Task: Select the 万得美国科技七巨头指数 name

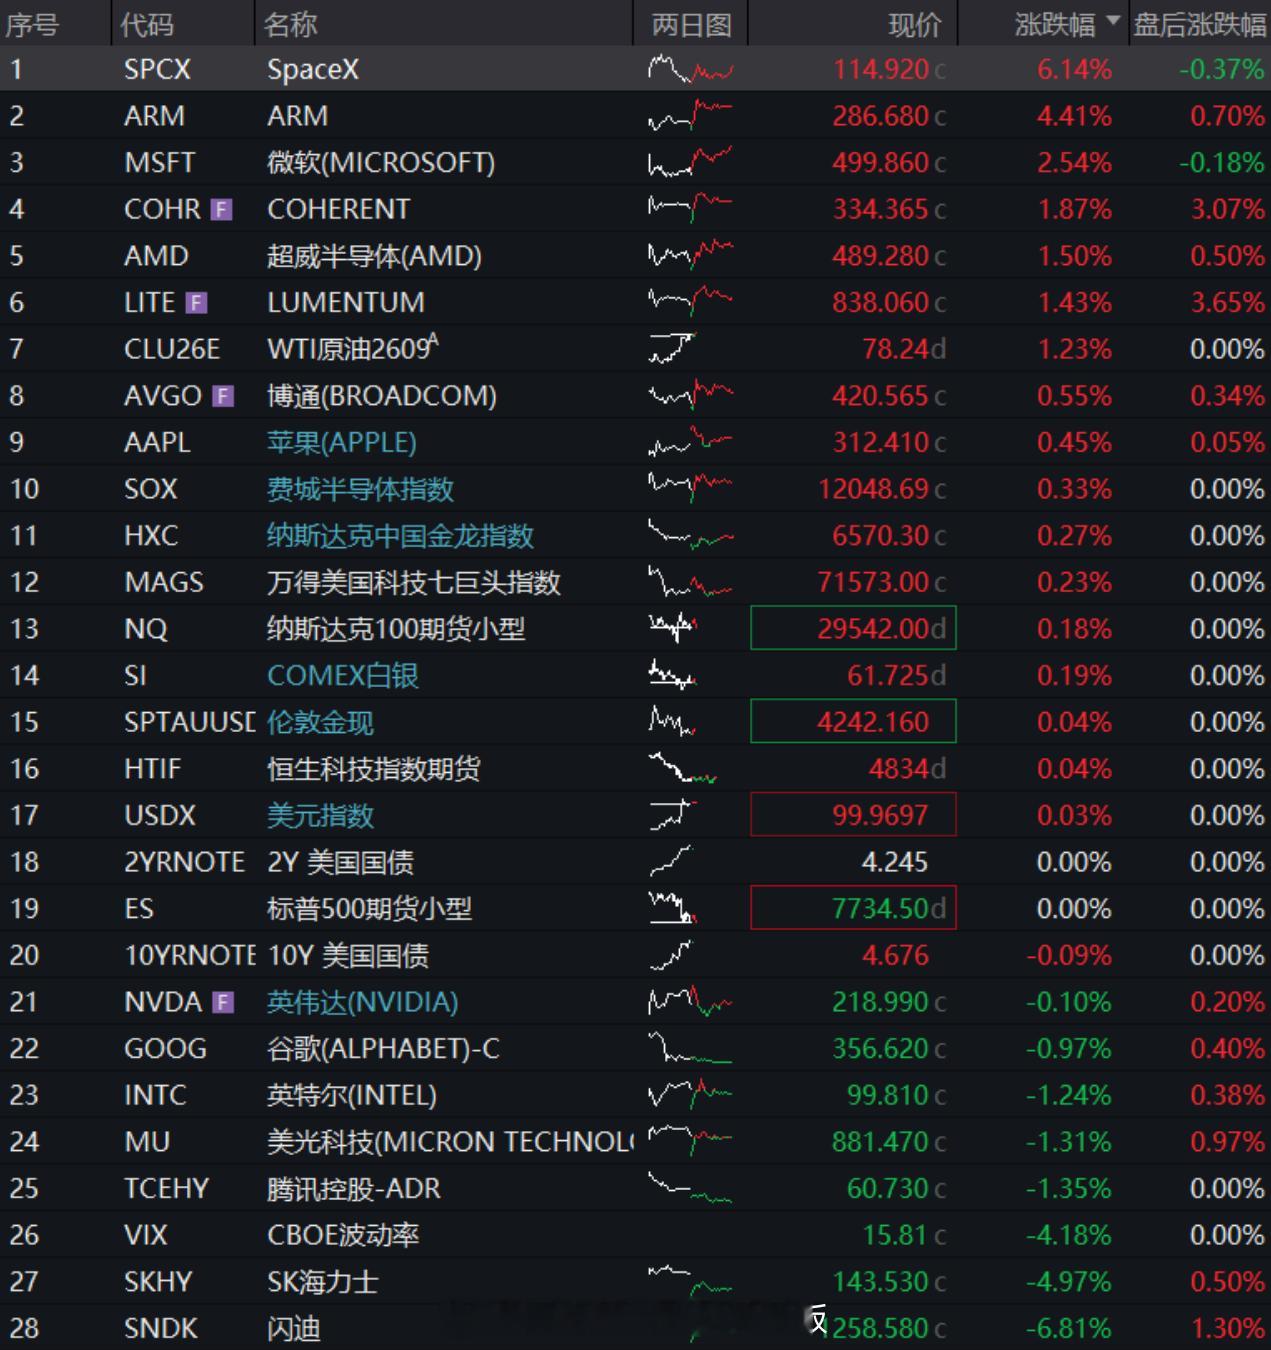Action: coord(414,582)
